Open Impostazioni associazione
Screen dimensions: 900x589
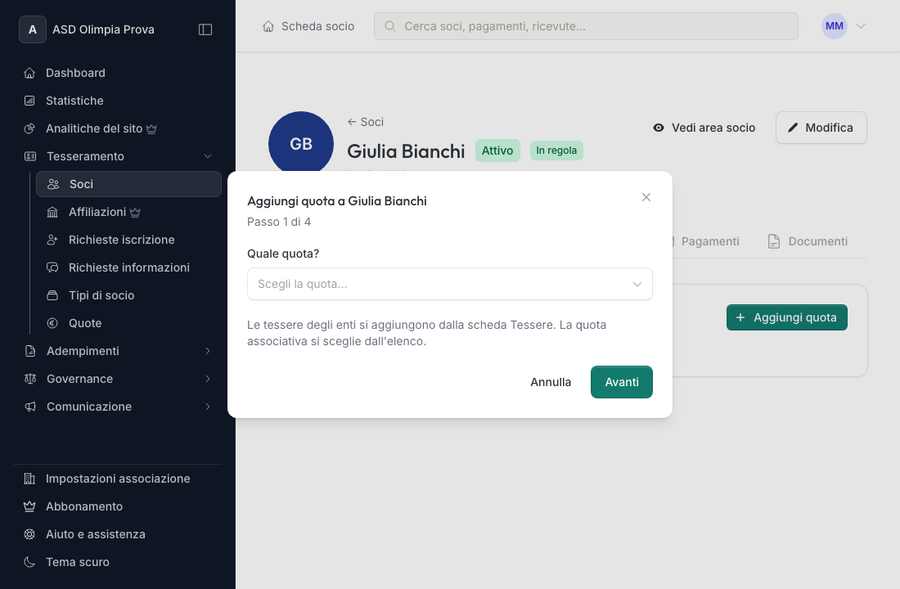click(x=118, y=479)
